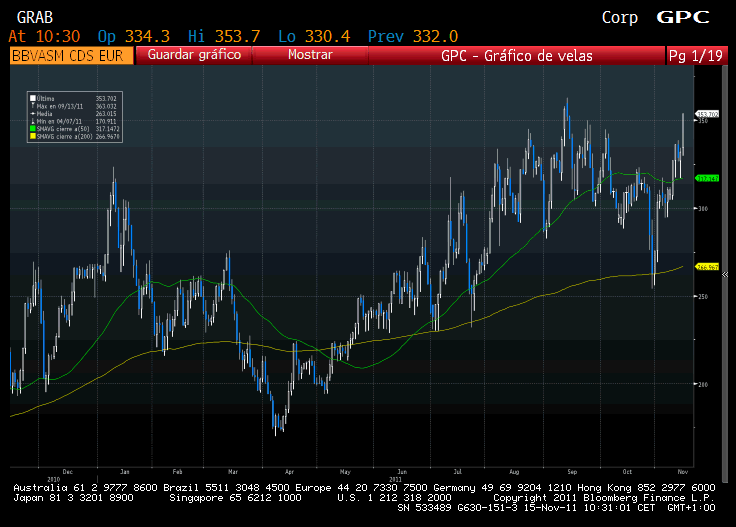Image resolution: width=736 pixels, height=527 pixels.
Task: Click the Copyright 2011 Bloomberg Finance L.P. text
Action: click(604, 497)
